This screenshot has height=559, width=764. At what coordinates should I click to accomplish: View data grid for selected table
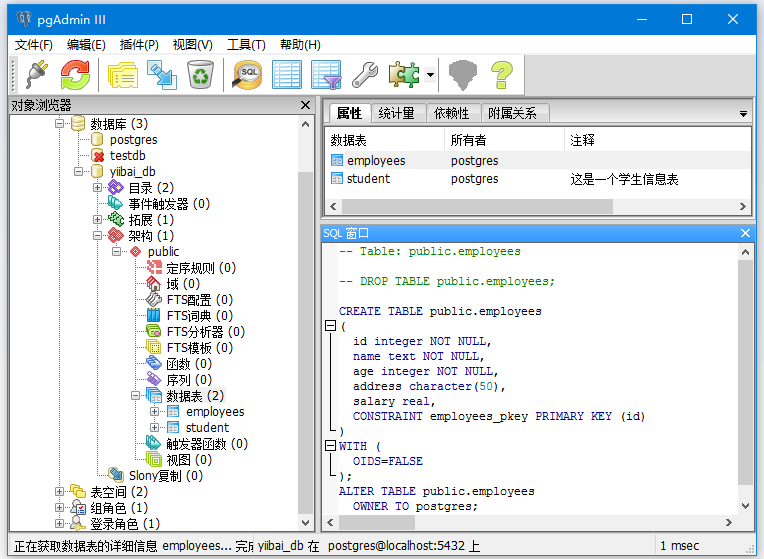point(287,75)
